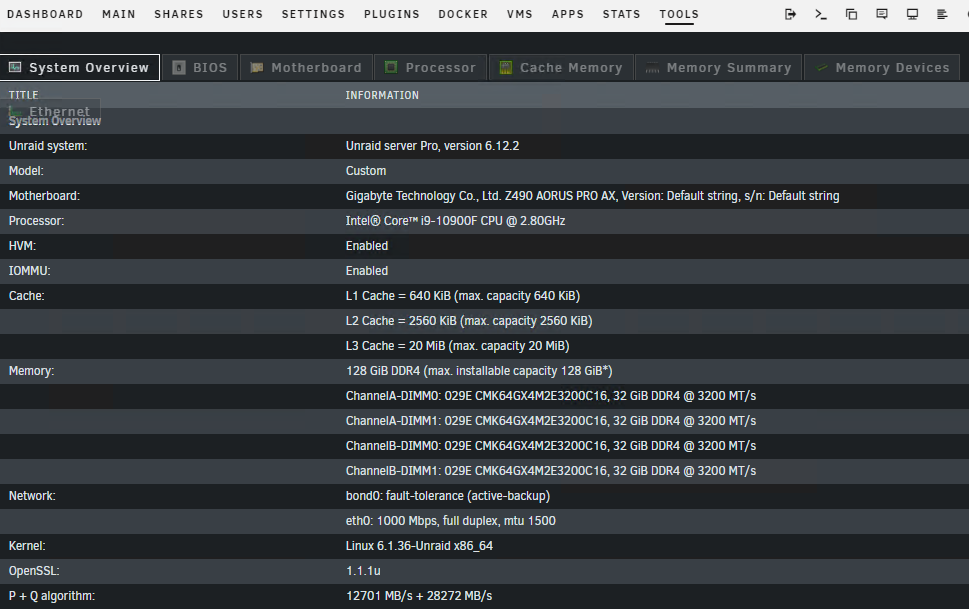Navigate to the Settings menu

[x=313, y=14]
